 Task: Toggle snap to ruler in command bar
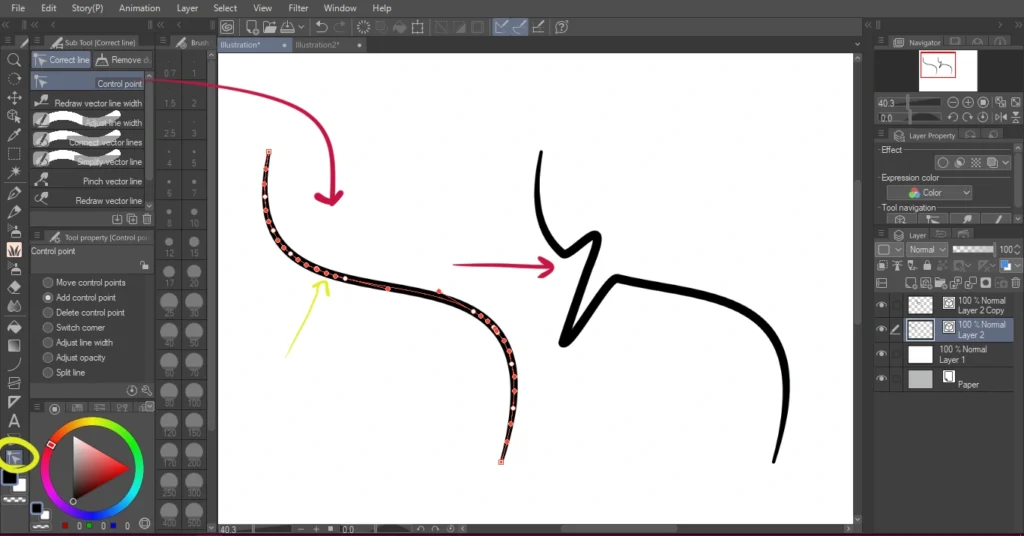[501, 27]
